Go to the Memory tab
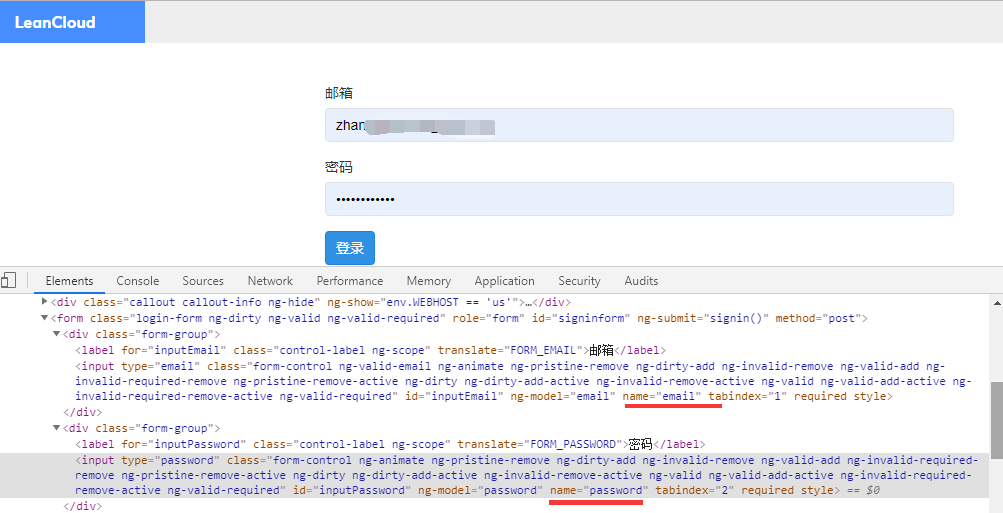 click(x=428, y=281)
